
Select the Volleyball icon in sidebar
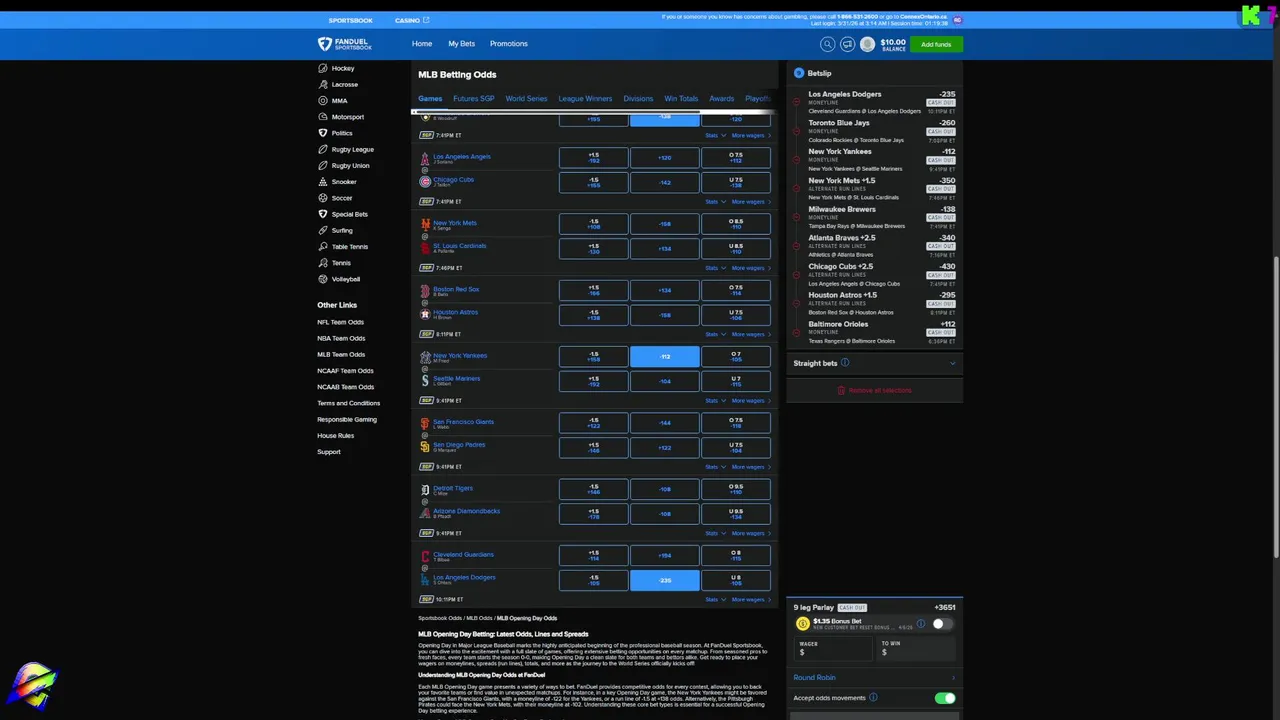[x=323, y=279]
